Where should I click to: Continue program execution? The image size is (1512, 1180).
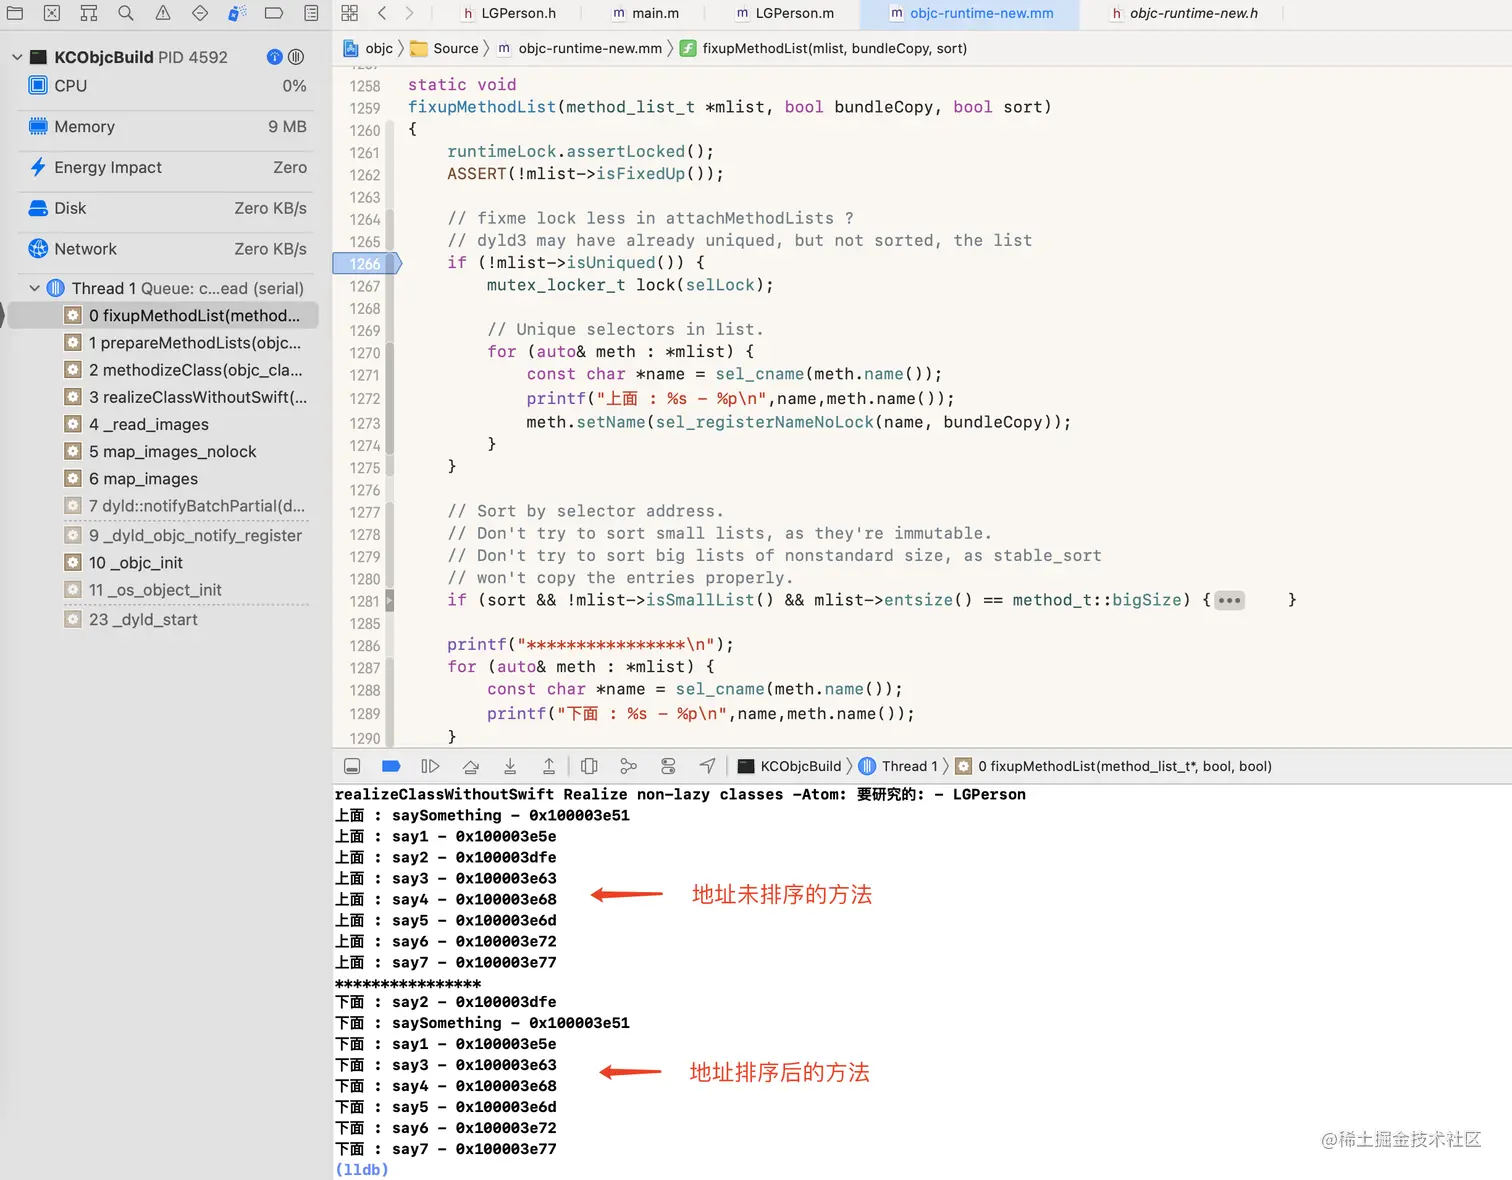(430, 766)
